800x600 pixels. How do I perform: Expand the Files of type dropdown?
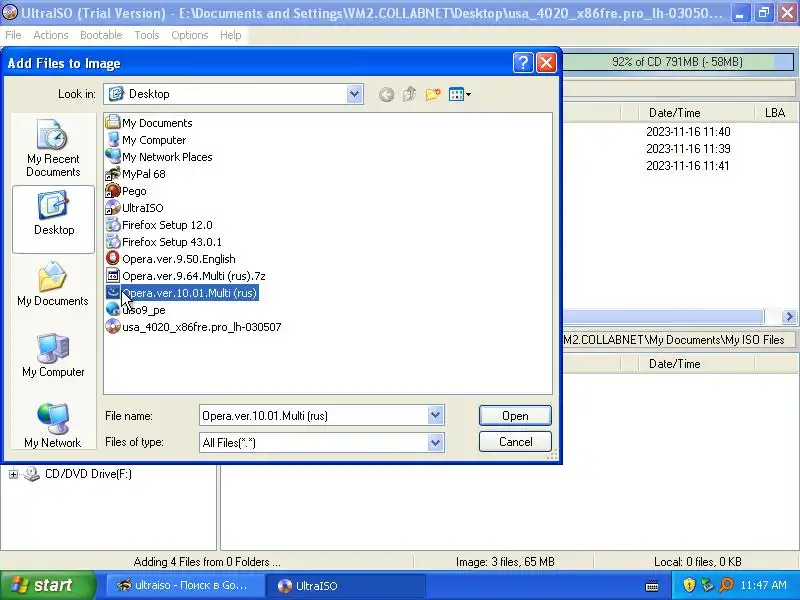435,442
